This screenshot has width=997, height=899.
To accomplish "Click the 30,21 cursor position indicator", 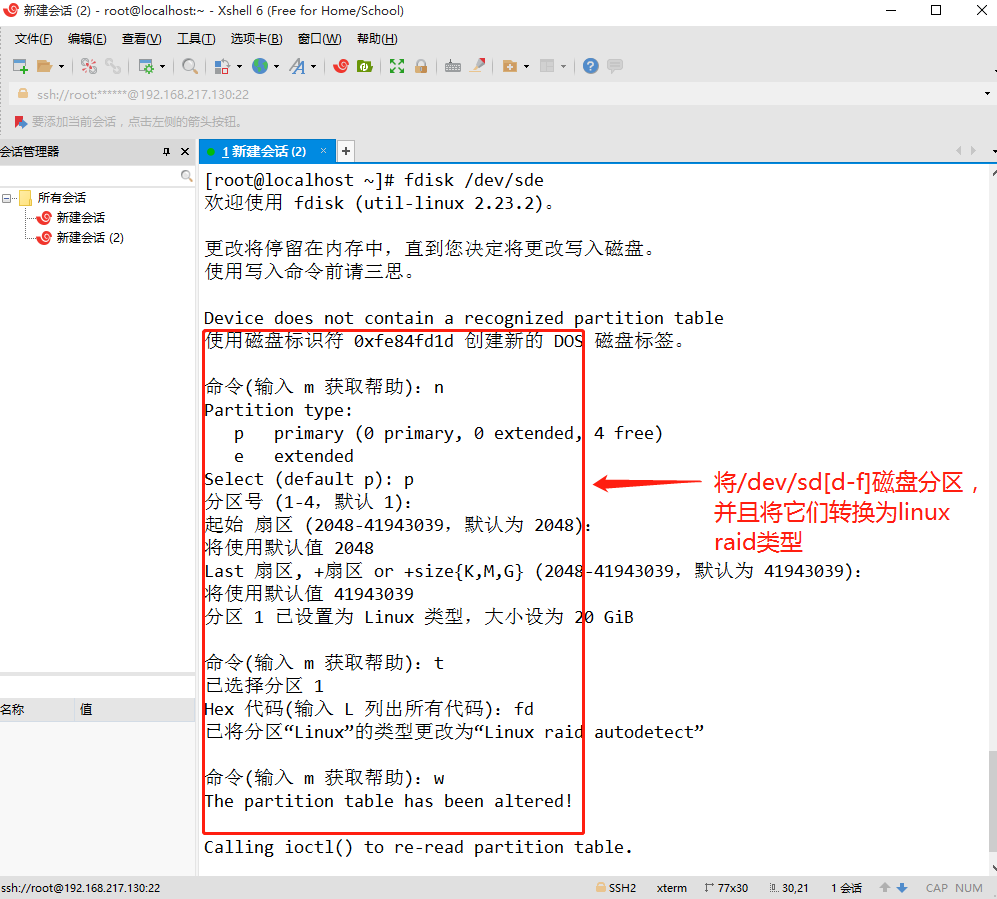I will point(788,888).
